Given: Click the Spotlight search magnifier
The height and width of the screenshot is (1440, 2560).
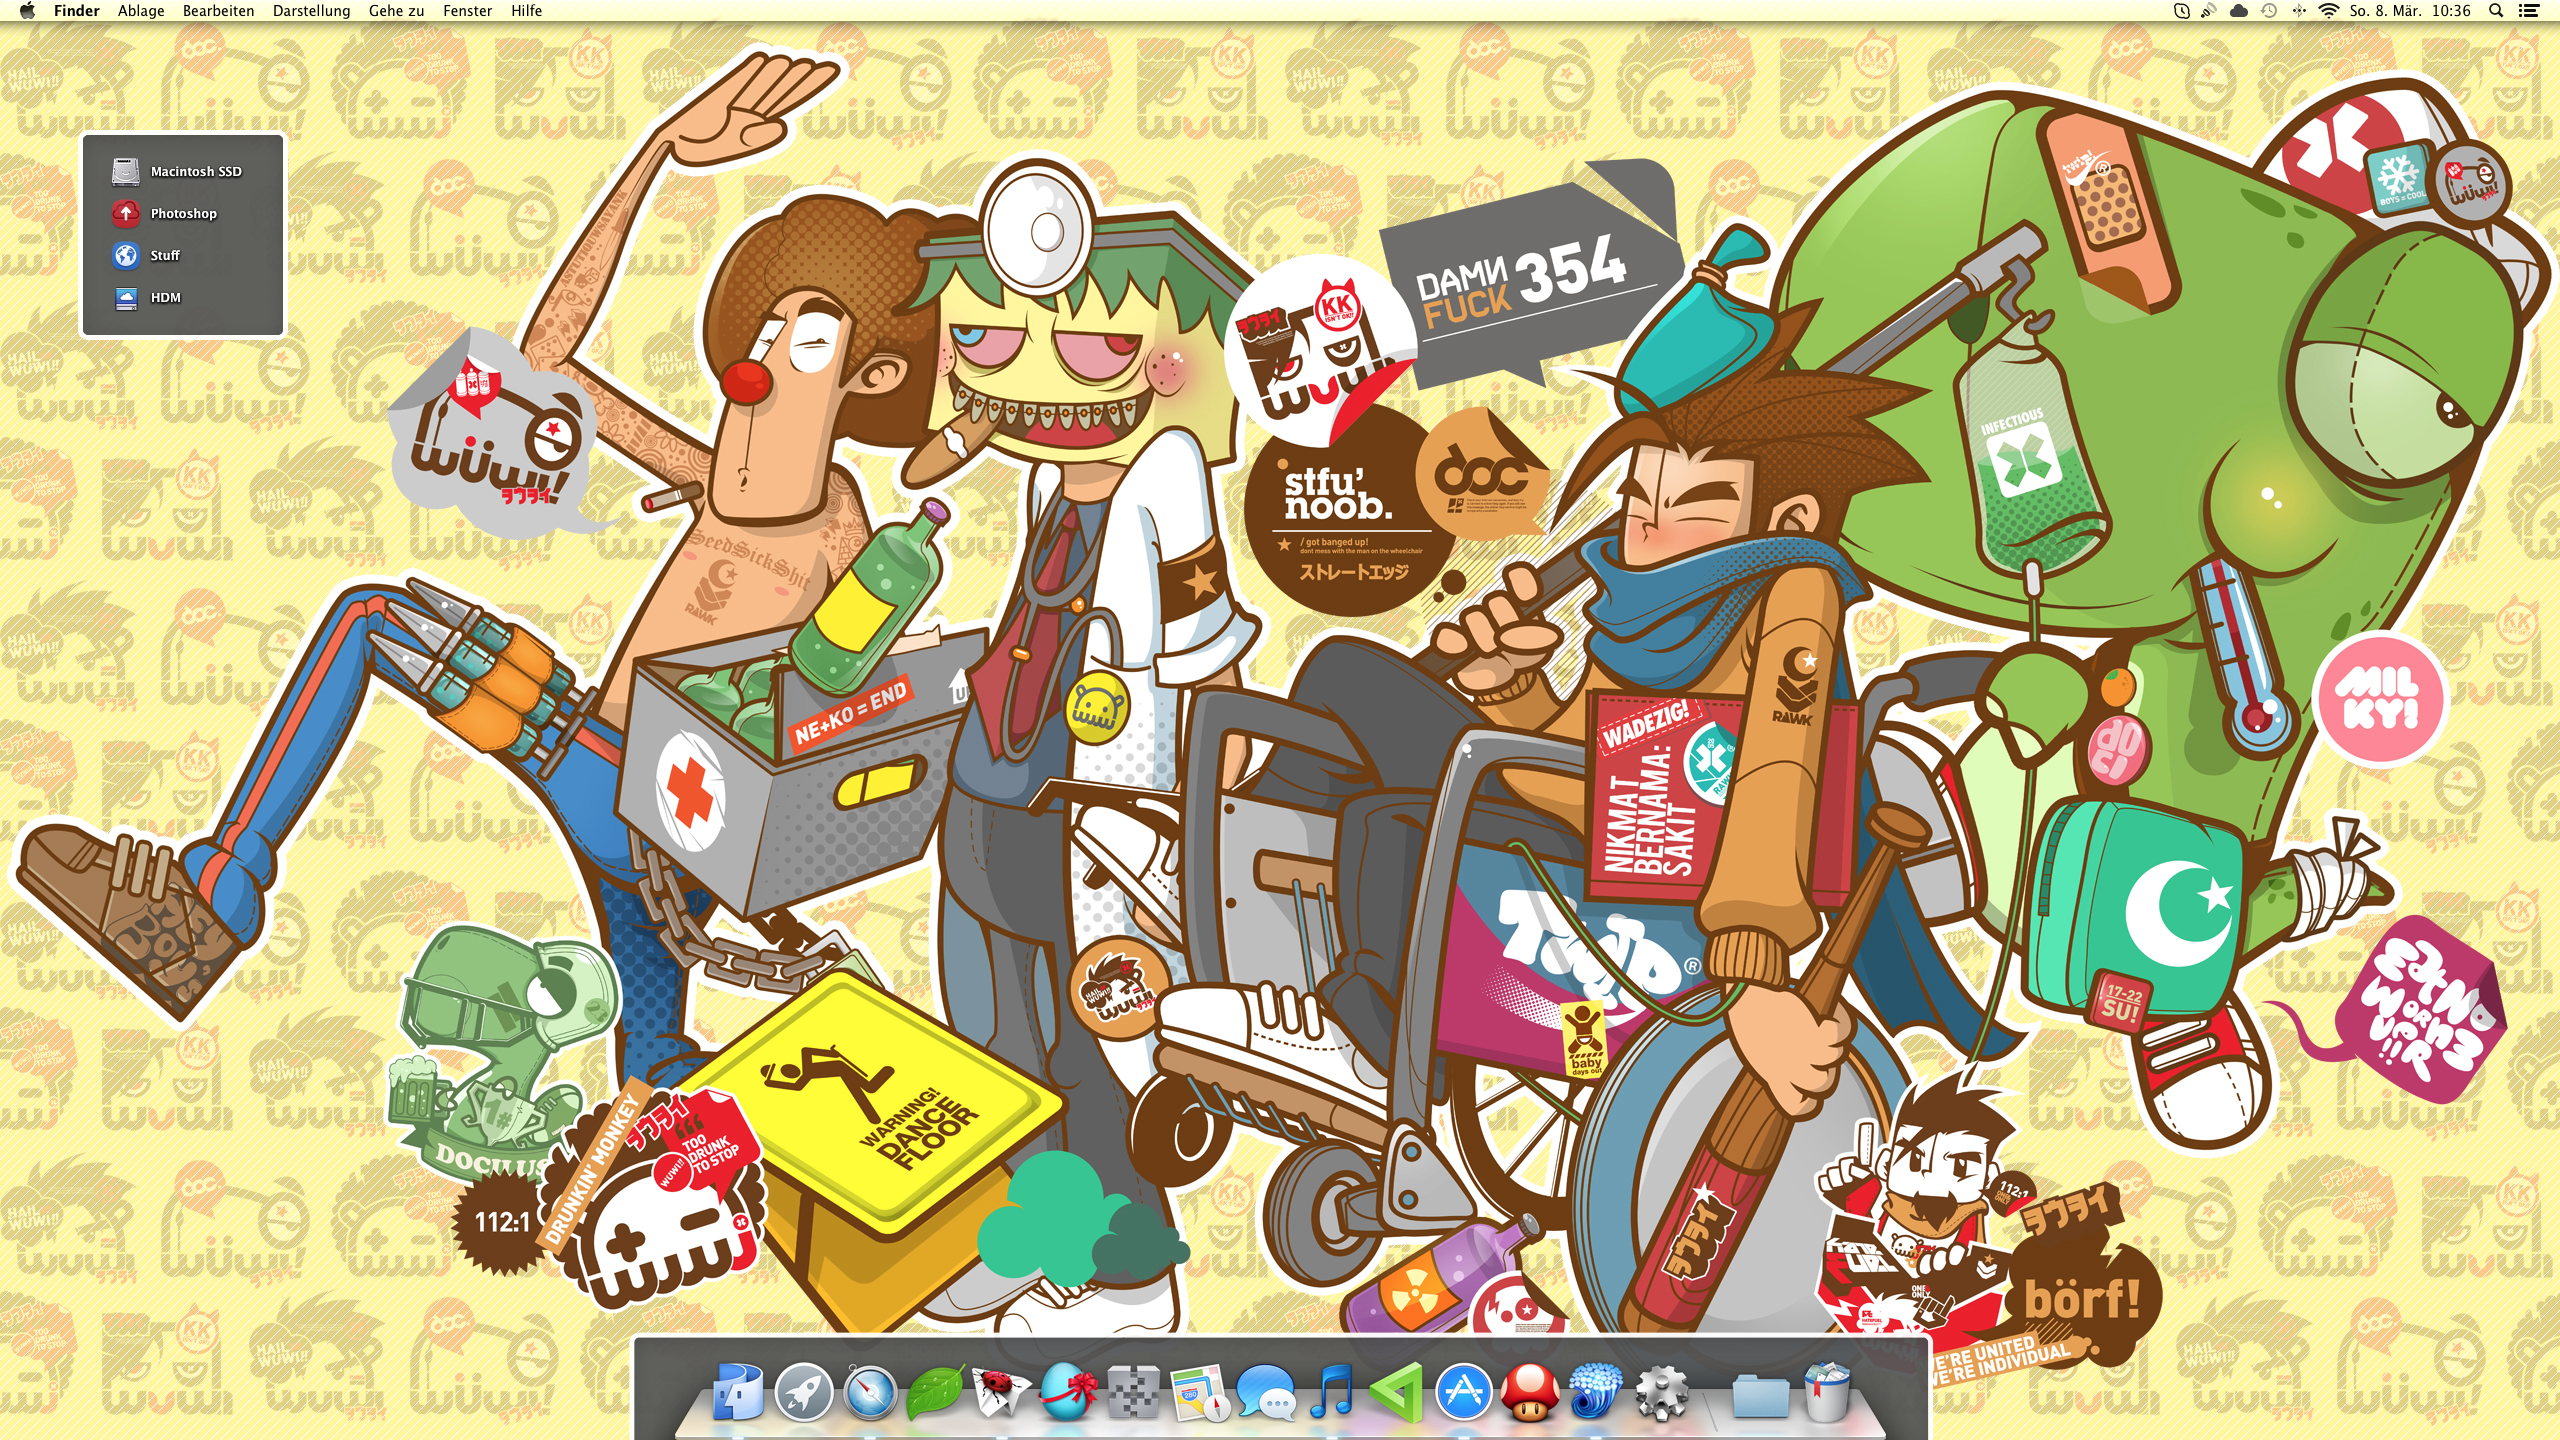Looking at the screenshot, I should click(x=2496, y=11).
